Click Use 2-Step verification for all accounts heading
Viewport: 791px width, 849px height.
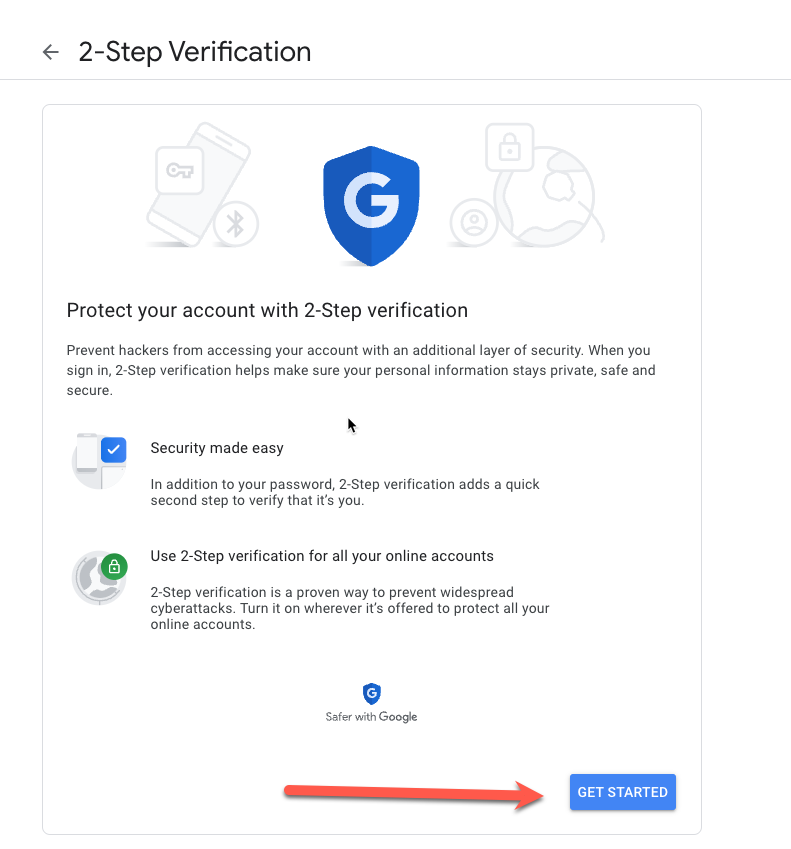point(322,556)
